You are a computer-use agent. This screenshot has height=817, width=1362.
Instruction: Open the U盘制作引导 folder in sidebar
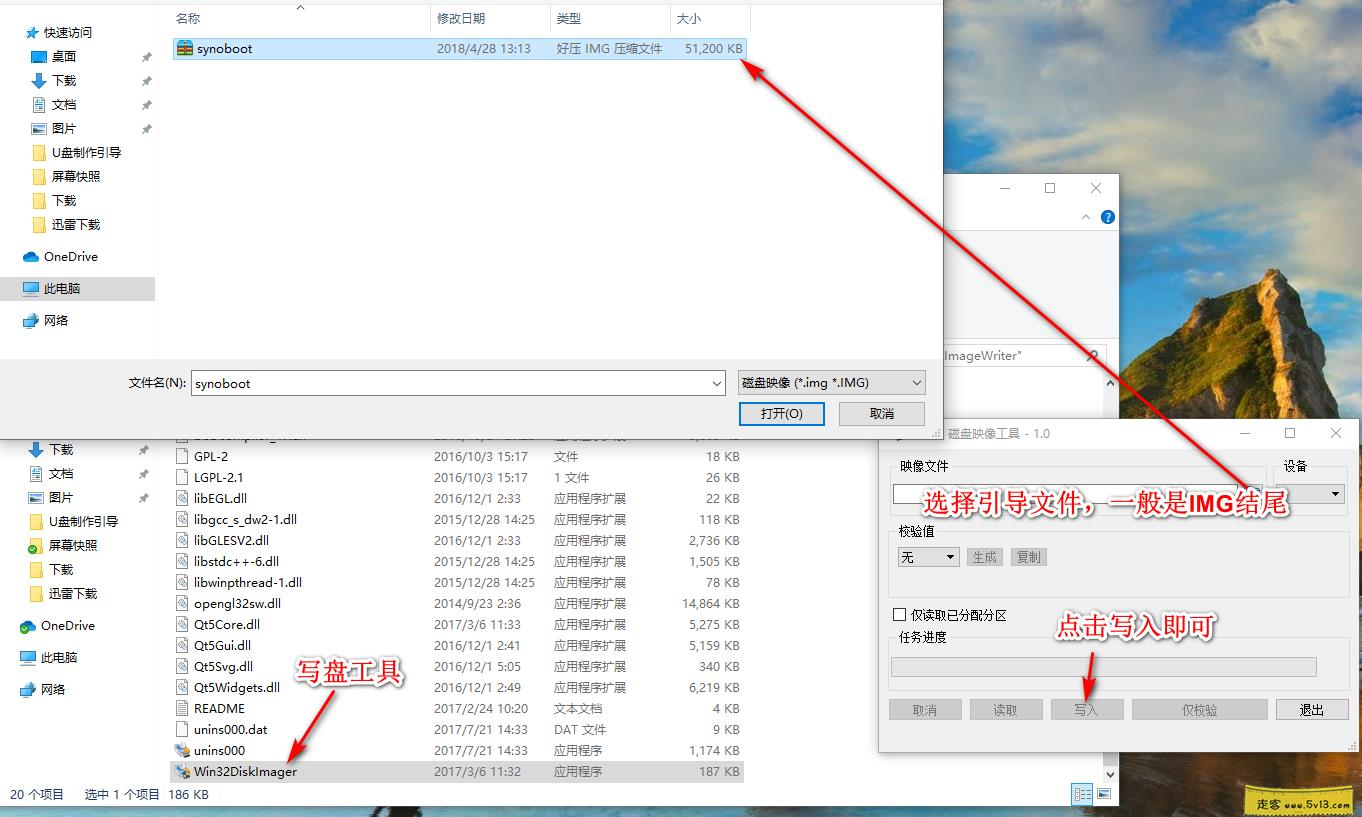coord(88,152)
